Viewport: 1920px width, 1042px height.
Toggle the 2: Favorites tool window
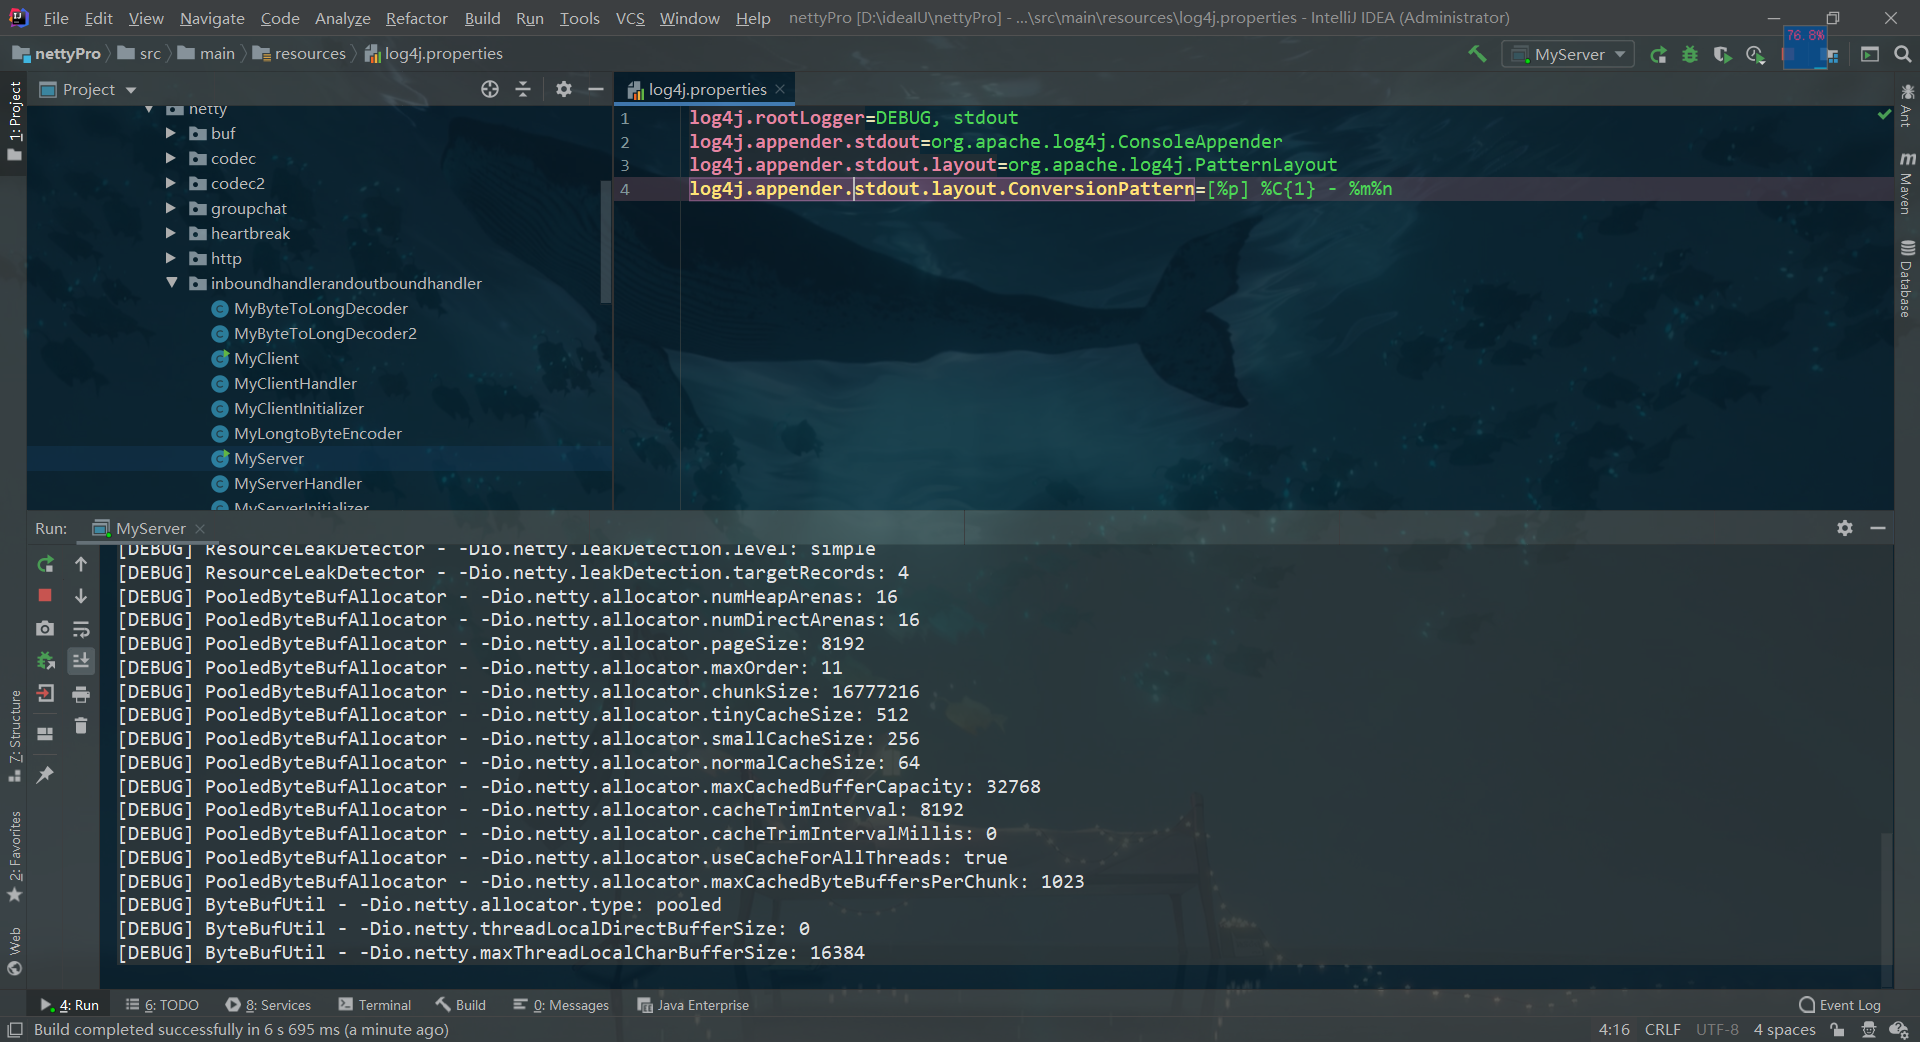point(14,856)
